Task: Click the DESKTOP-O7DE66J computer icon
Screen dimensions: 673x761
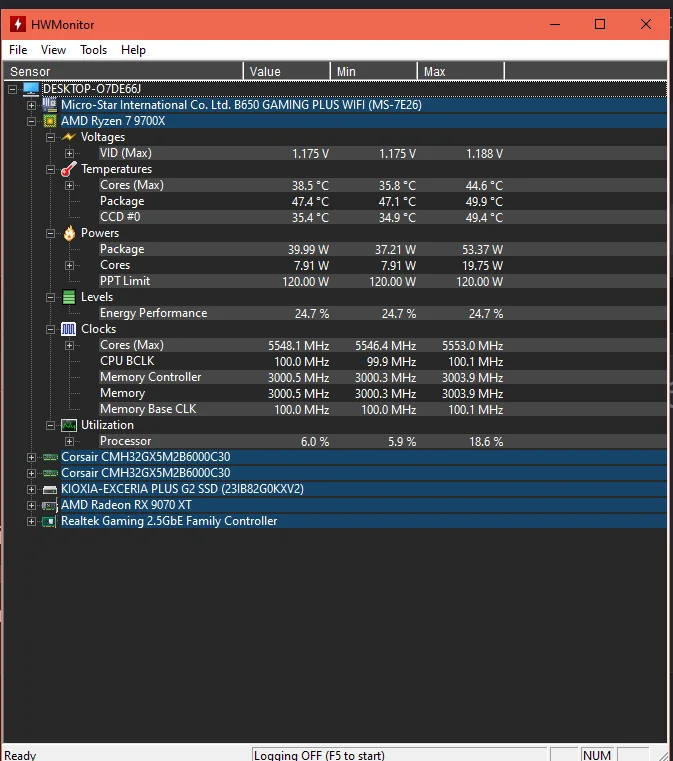Action: [x=31, y=89]
